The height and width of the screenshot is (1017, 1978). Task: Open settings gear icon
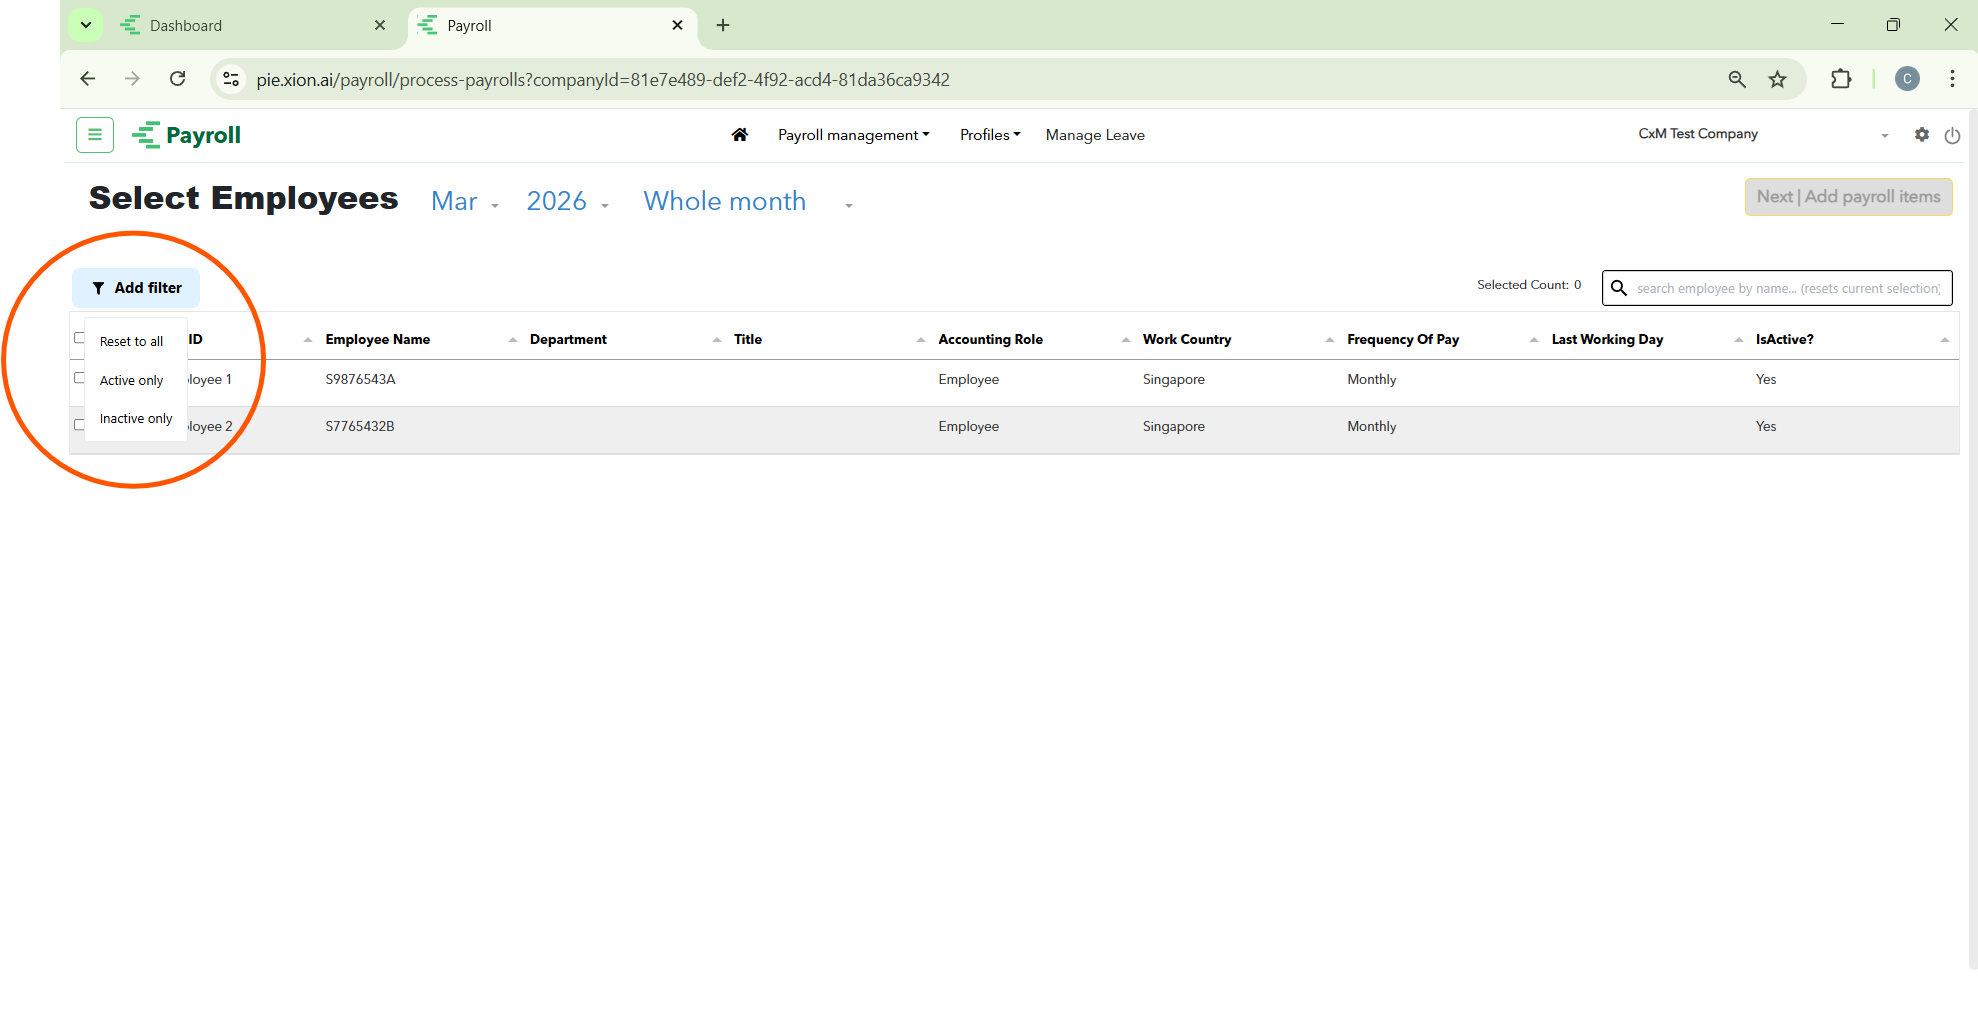(1921, 135)
